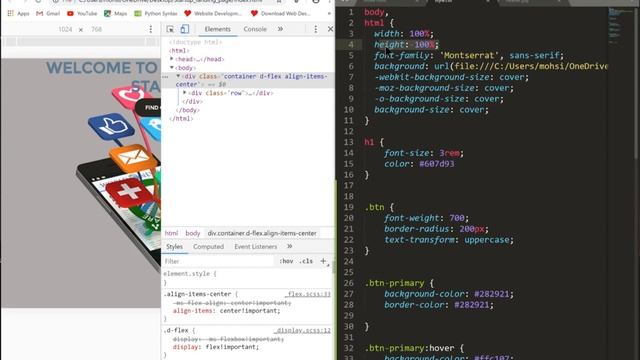Viewport: 640px width, 360px height.
Task: Click the height: 100% line in editor
Action: point(407,44)
